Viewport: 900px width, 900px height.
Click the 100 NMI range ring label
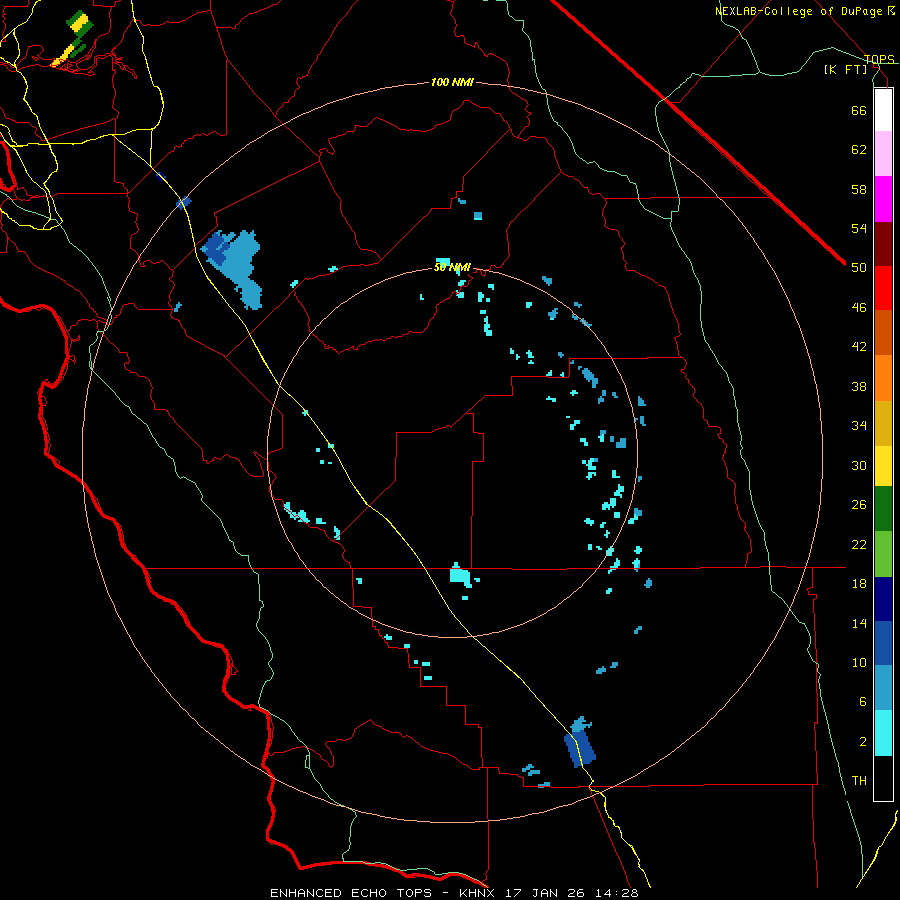click(452, 82)
